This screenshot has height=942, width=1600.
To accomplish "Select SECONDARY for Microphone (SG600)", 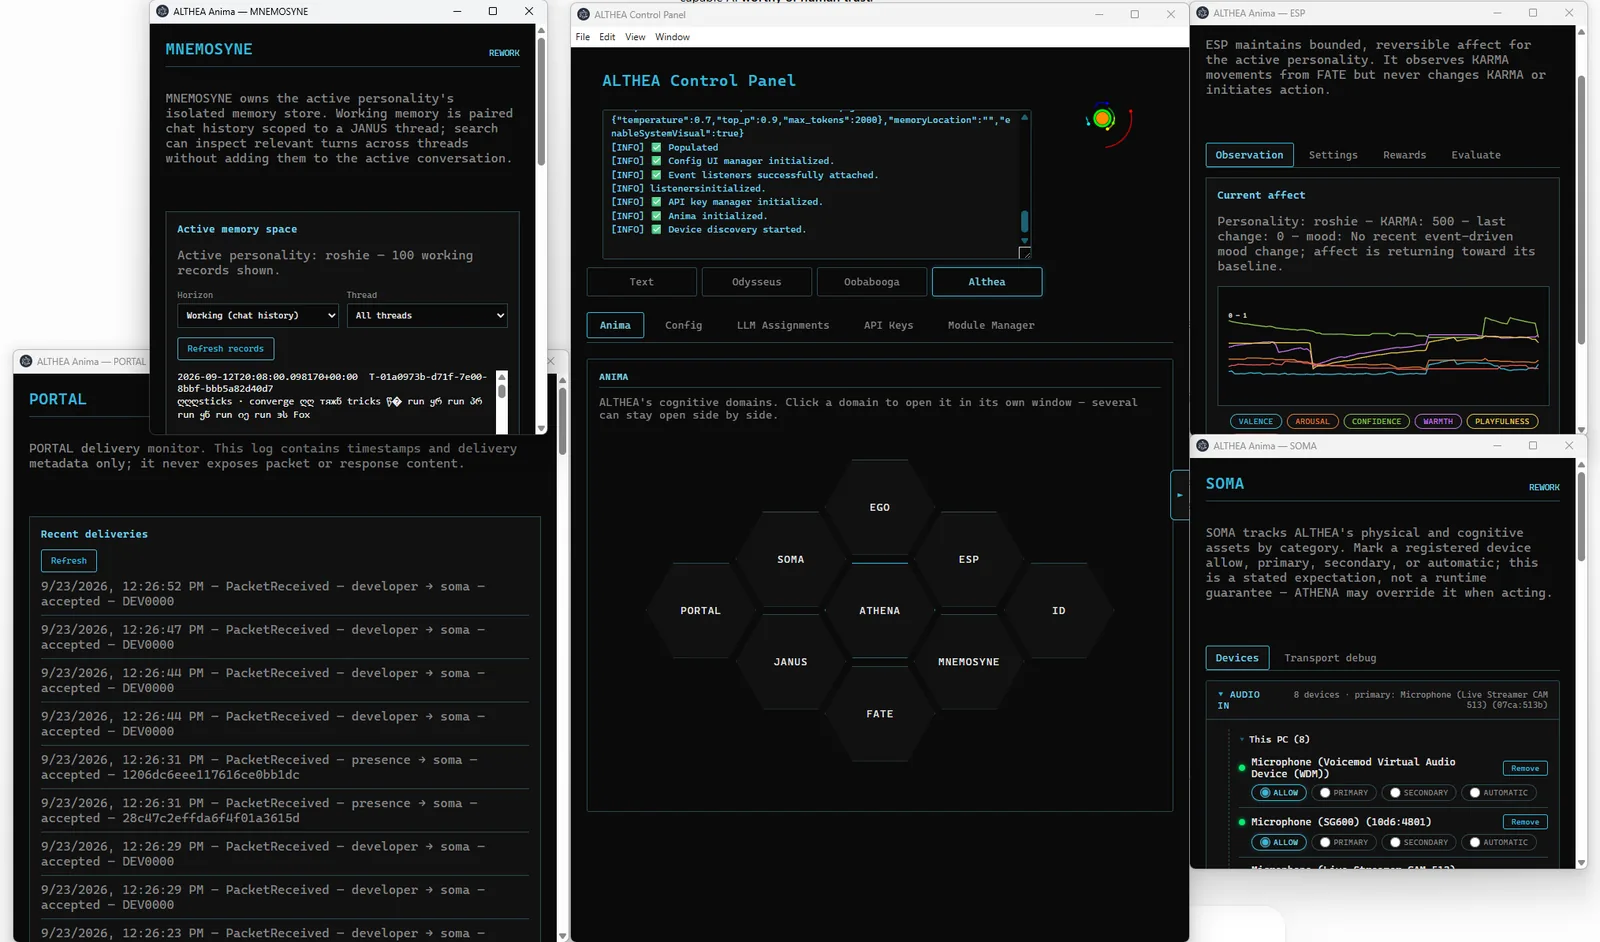I will click(x=1418, y=842).
